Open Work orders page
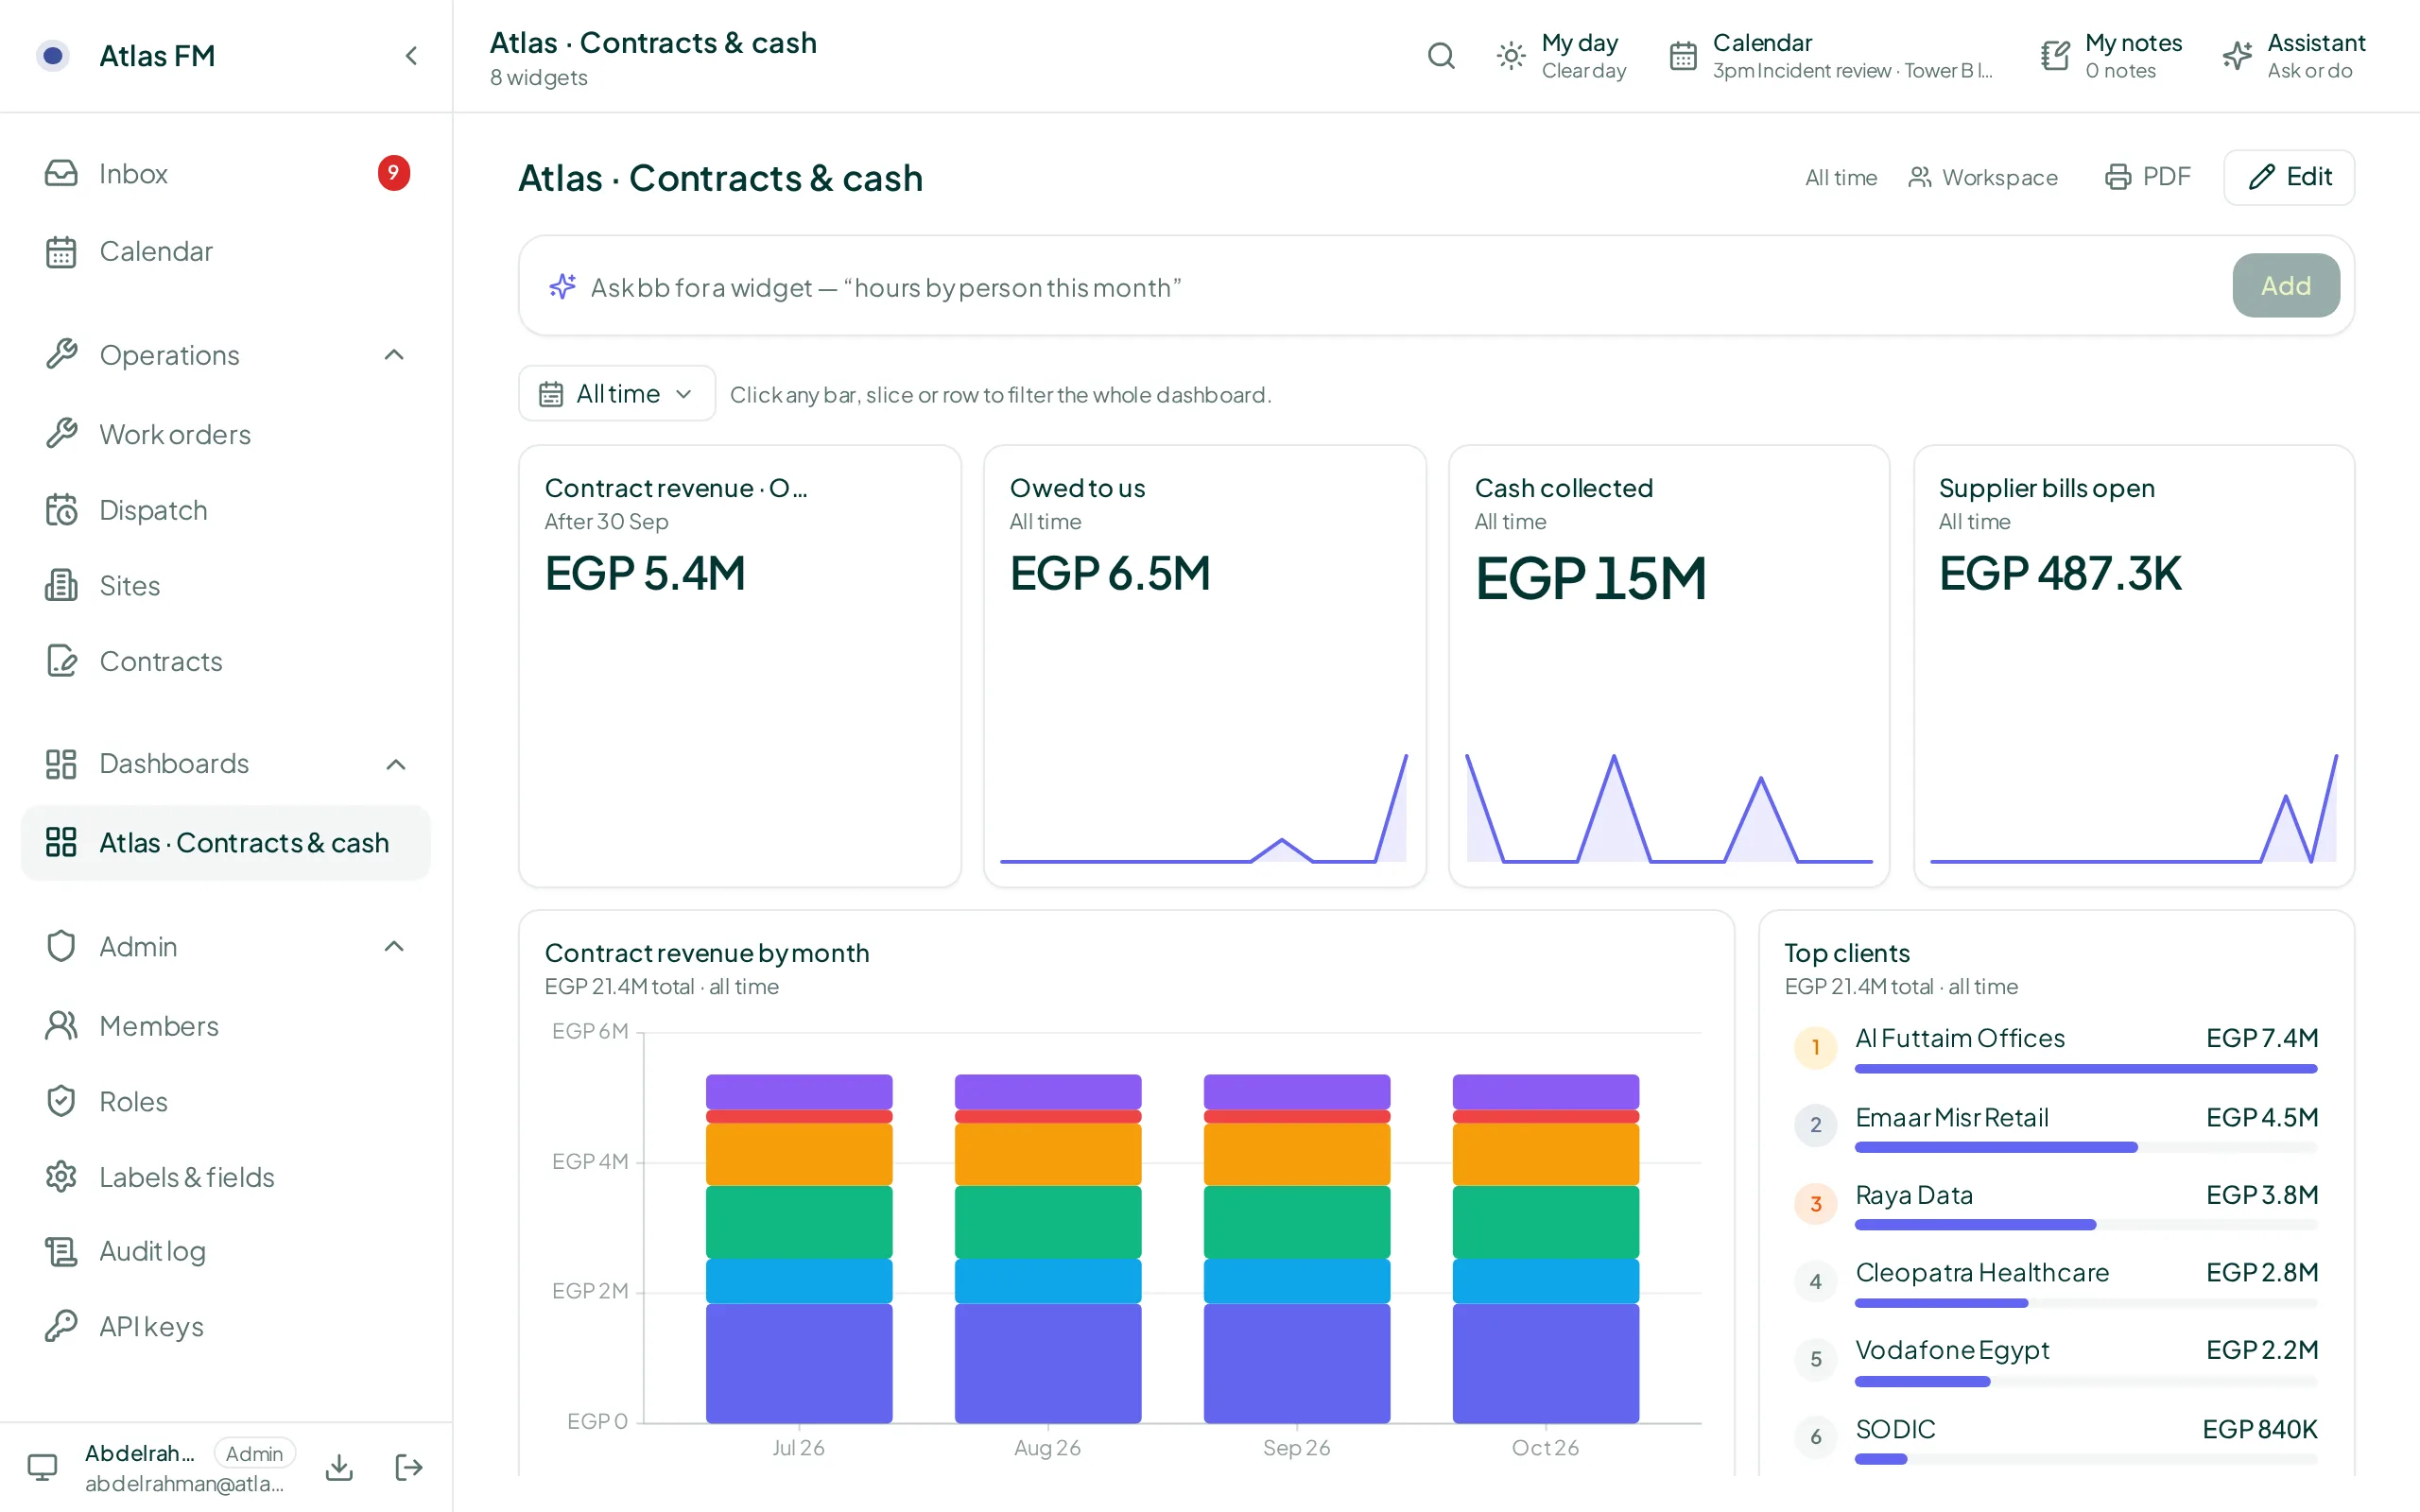Viewport: 2420px width, 1512px height. pos(226,434)
